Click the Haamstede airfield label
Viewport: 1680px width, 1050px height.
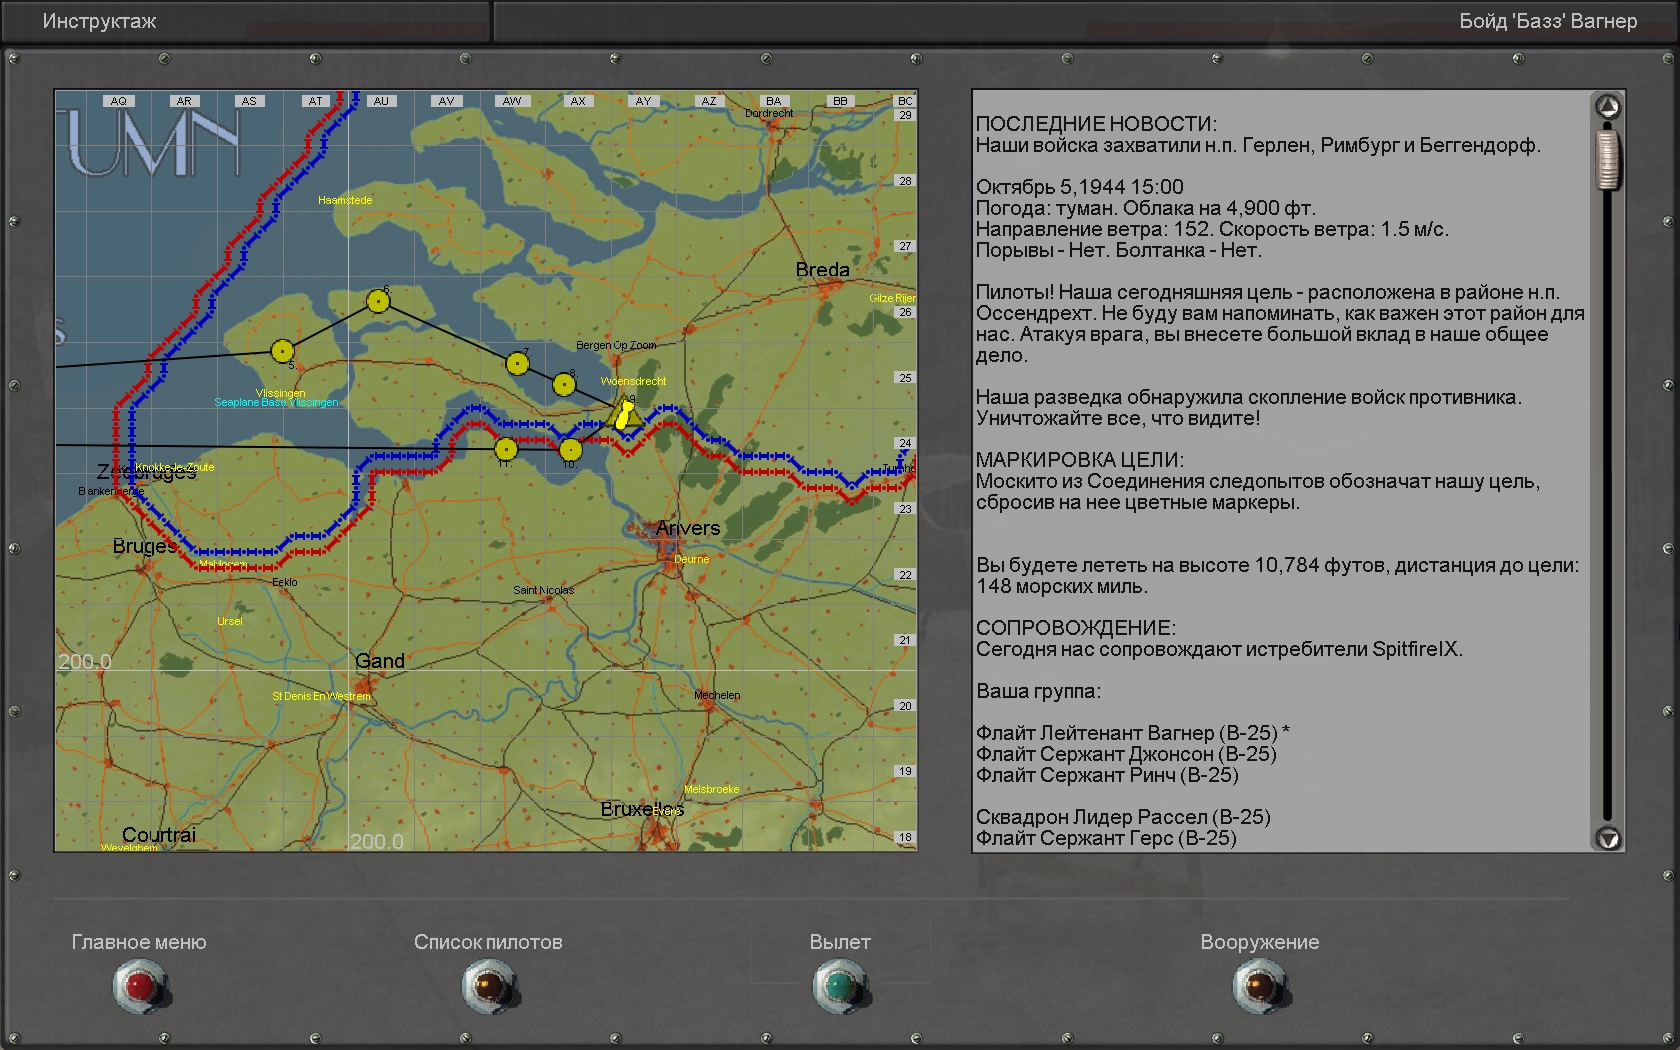pyautogui.click(x=345, y=200)
